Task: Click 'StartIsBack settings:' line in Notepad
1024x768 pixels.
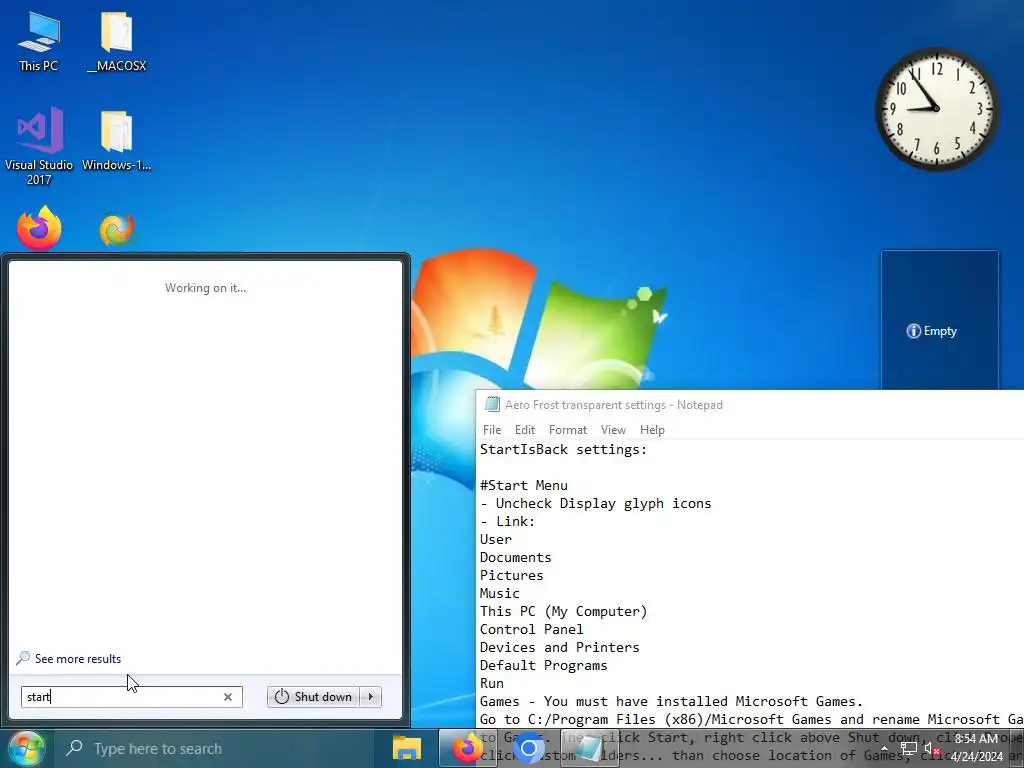Action: (563, 449)
